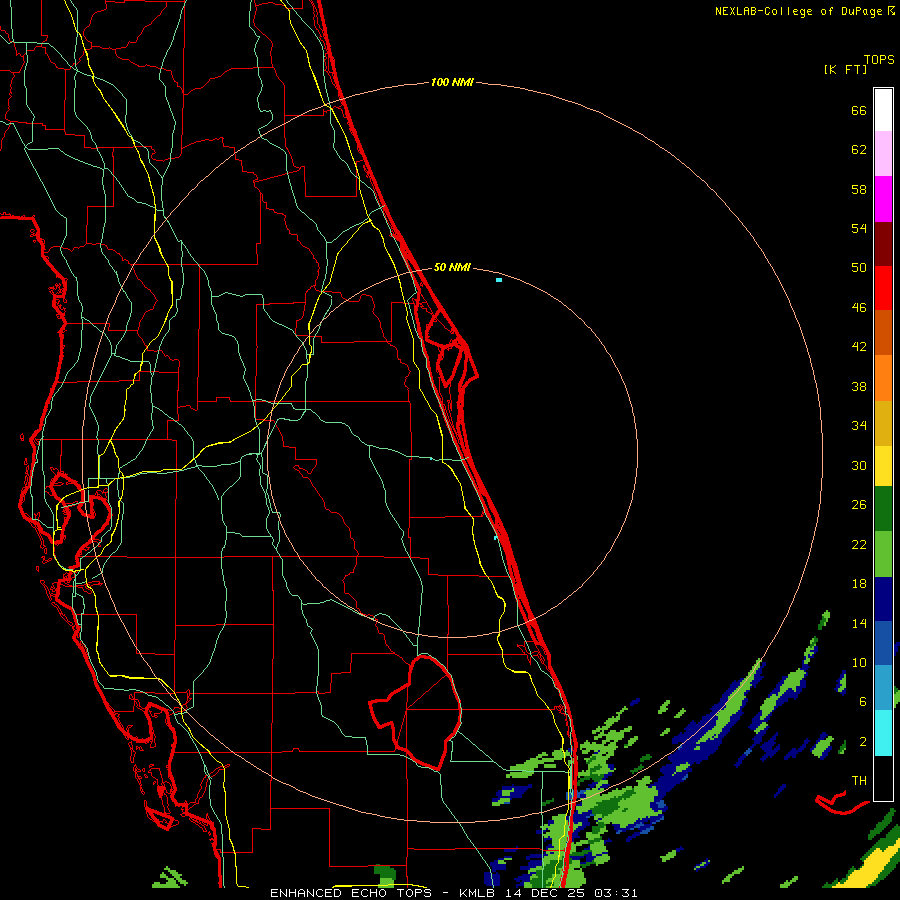Image resolution: width=900 pixels, height=900 pixels.
Task: Select legend value 10
Action: 859,663
